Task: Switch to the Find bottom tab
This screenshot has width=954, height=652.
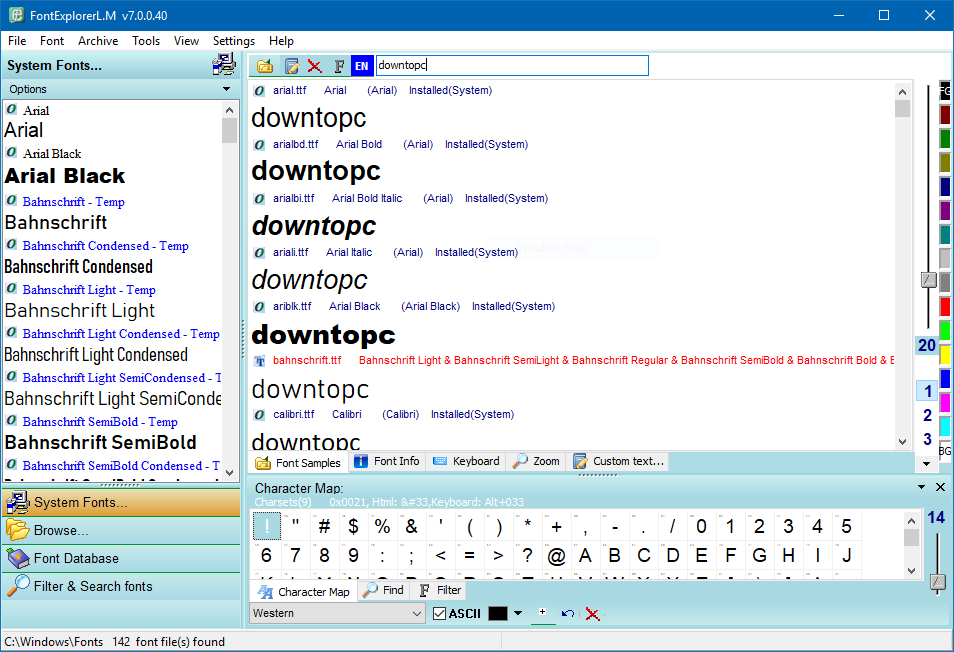Action: tap(384, 590)
